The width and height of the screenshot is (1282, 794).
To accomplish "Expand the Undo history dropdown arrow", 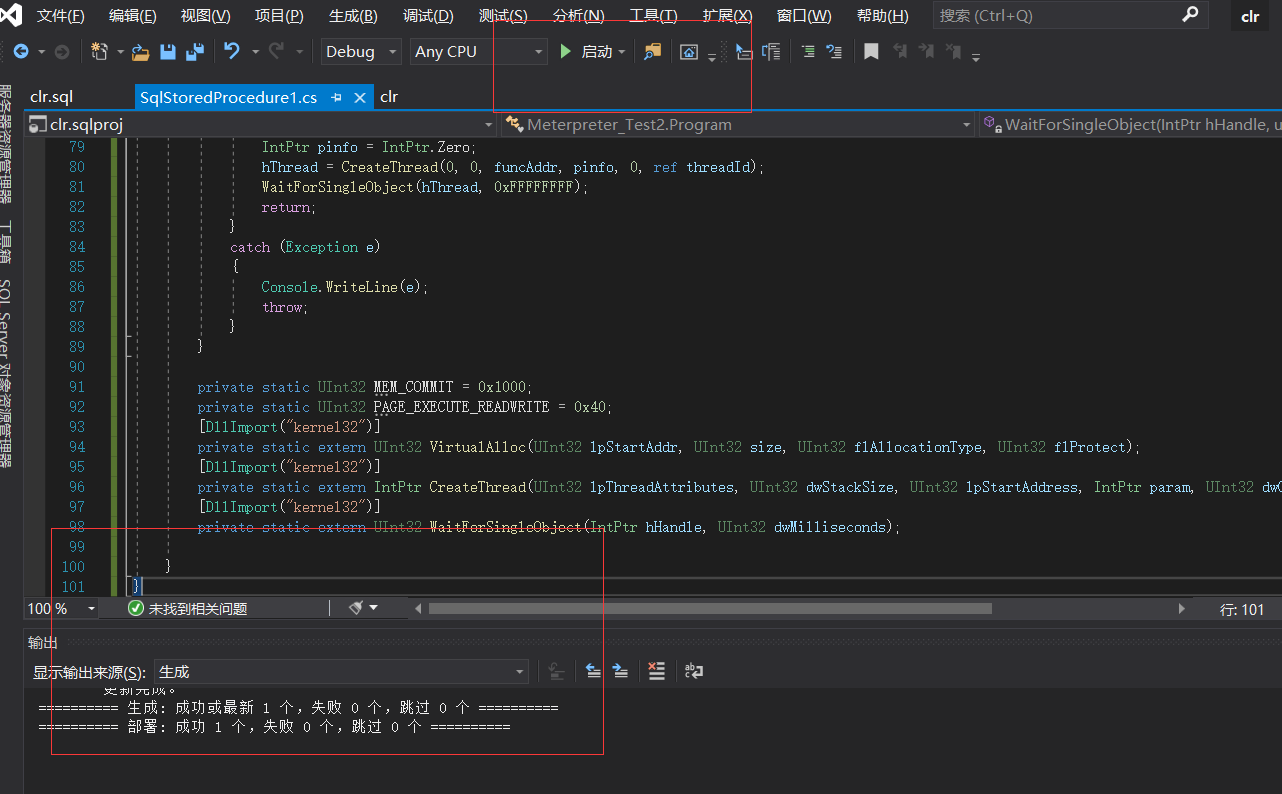I will (x=255, y=52).
